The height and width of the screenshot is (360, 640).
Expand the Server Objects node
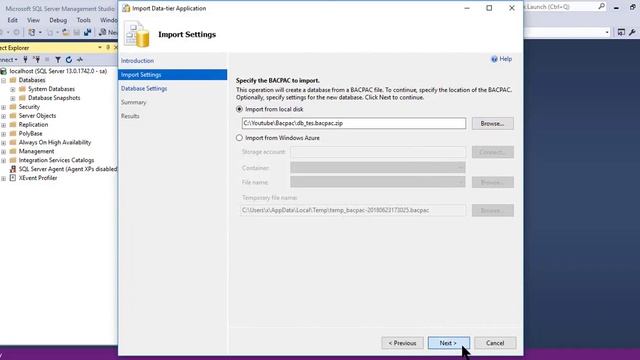point(4,116)
